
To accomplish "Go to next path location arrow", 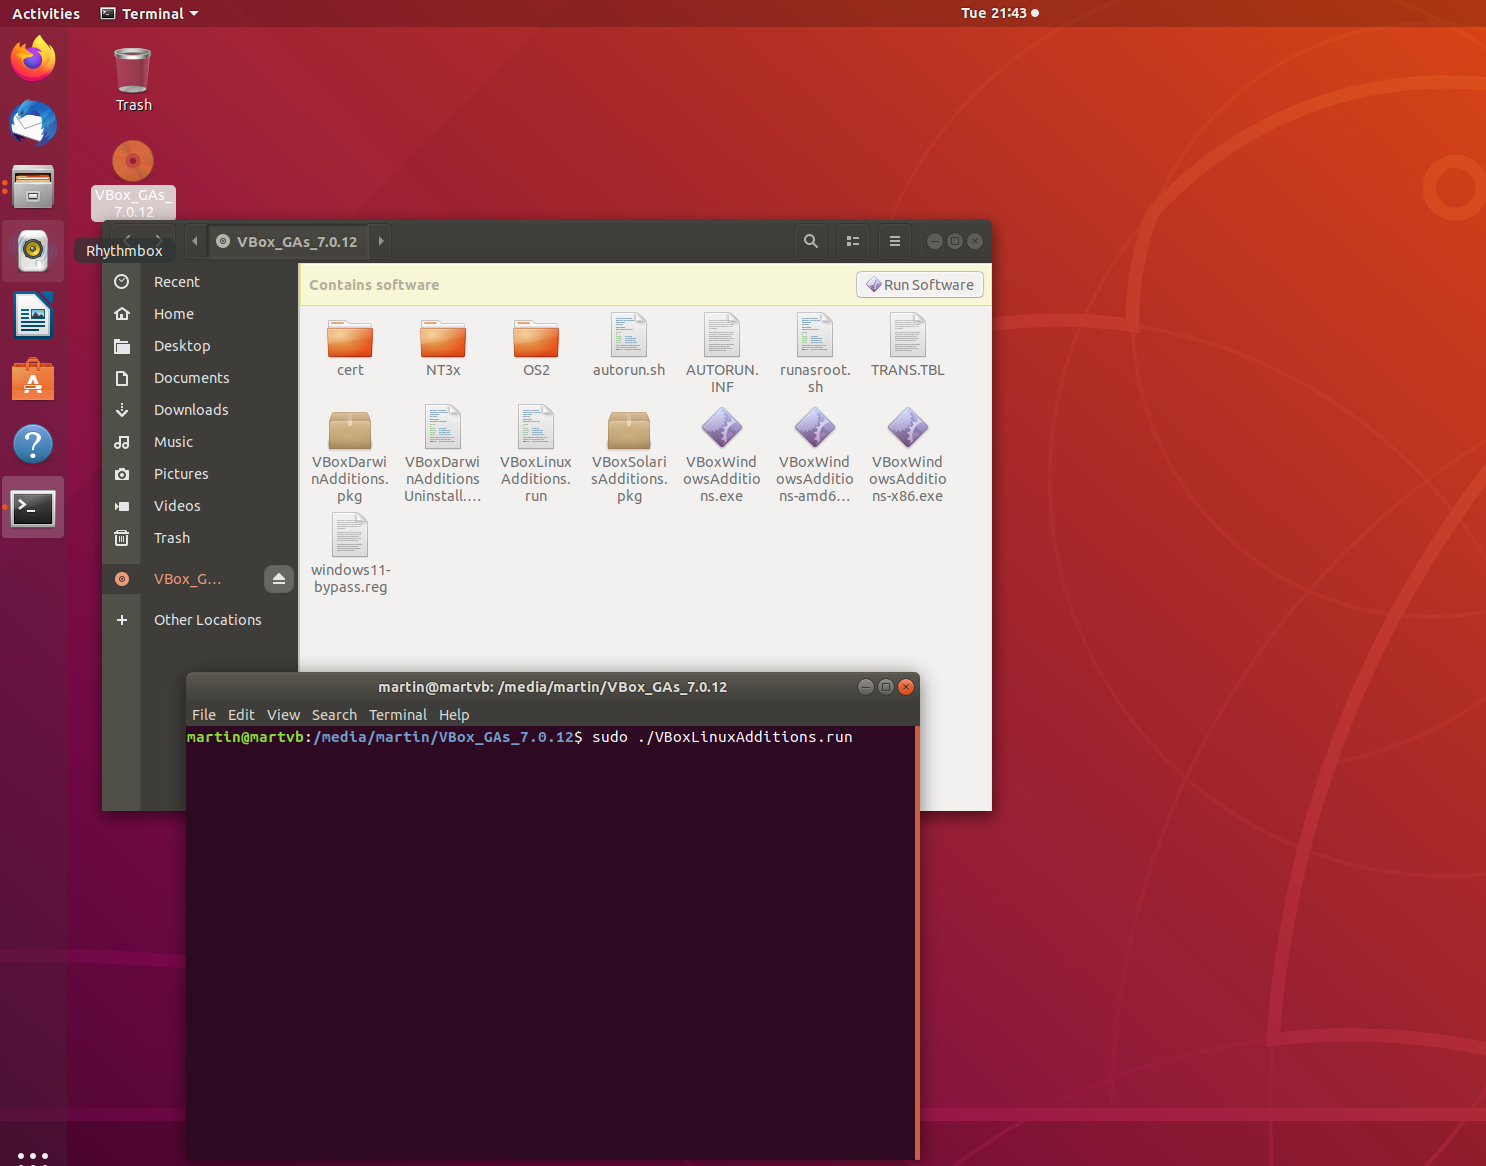I will pyautogui.click(x=381, y=241).
